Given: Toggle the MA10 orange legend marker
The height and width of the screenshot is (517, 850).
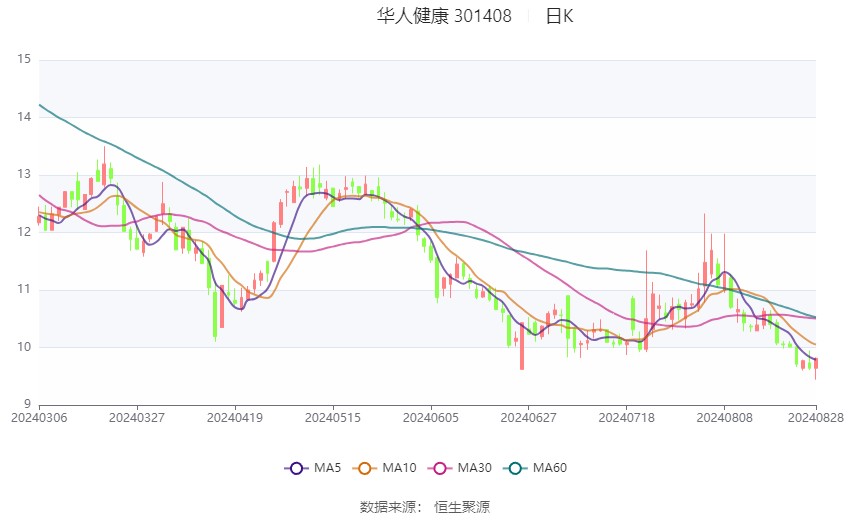Looking at the screenshot, I should [x=364, y=468].
